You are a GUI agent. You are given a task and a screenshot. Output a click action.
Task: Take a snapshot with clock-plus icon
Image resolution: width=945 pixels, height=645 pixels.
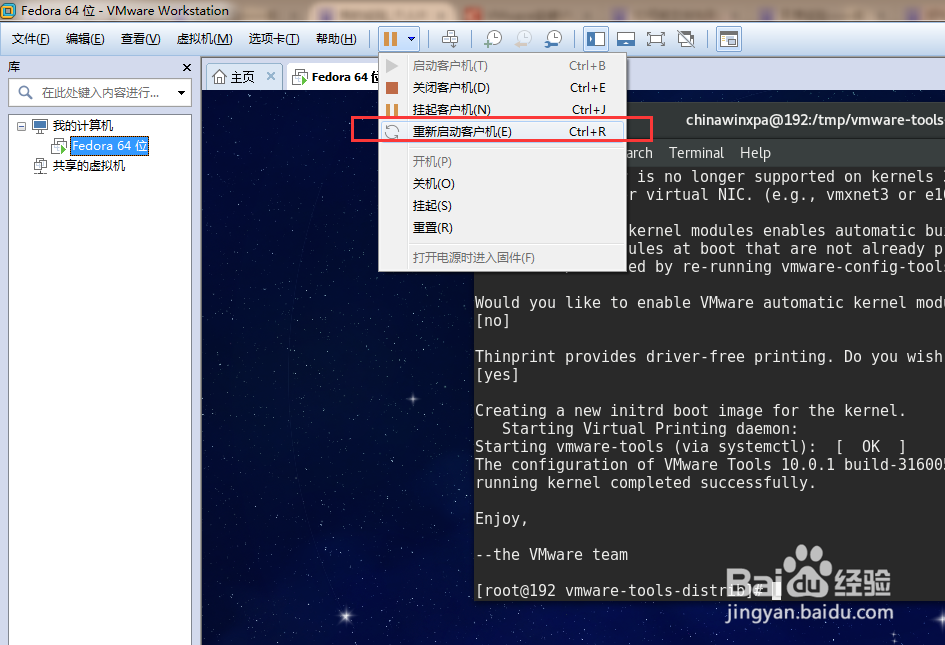[492, 39]
